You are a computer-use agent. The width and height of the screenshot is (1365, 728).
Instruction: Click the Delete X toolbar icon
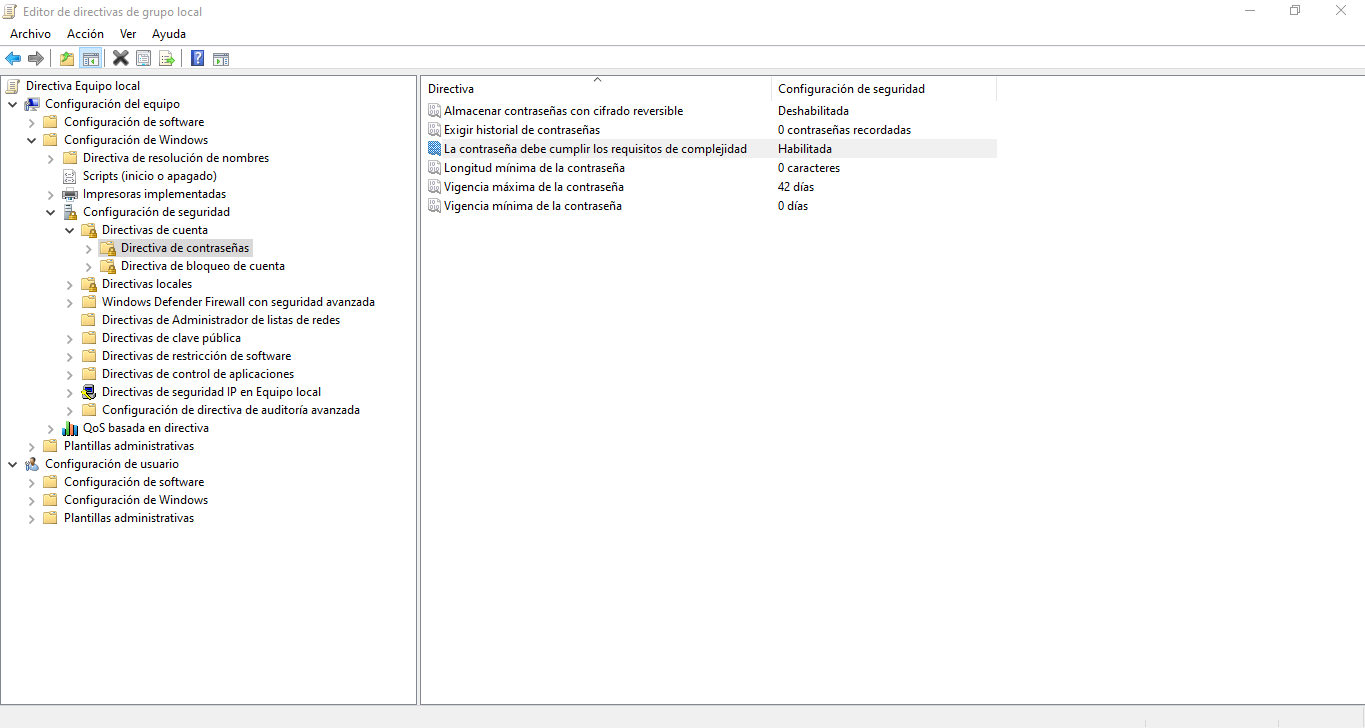click(x=121, y=59)
